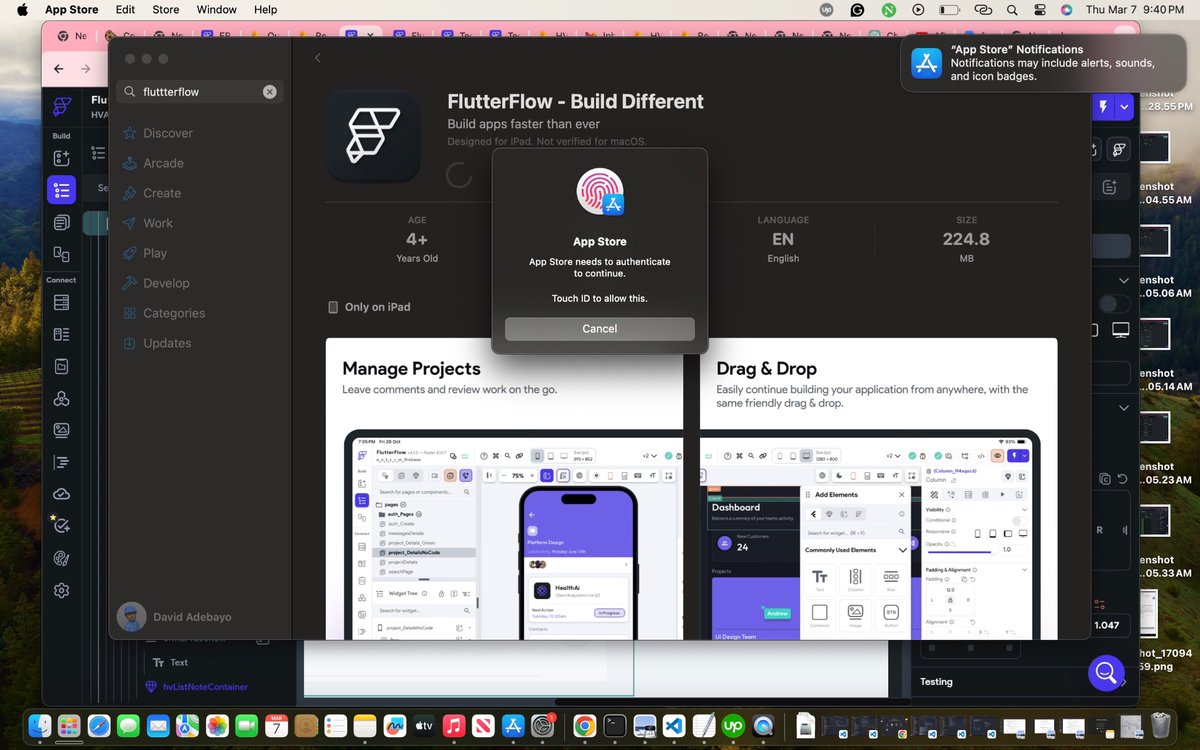
Task: Click the FlutterFlow app icon
Action: coord(373,136)
